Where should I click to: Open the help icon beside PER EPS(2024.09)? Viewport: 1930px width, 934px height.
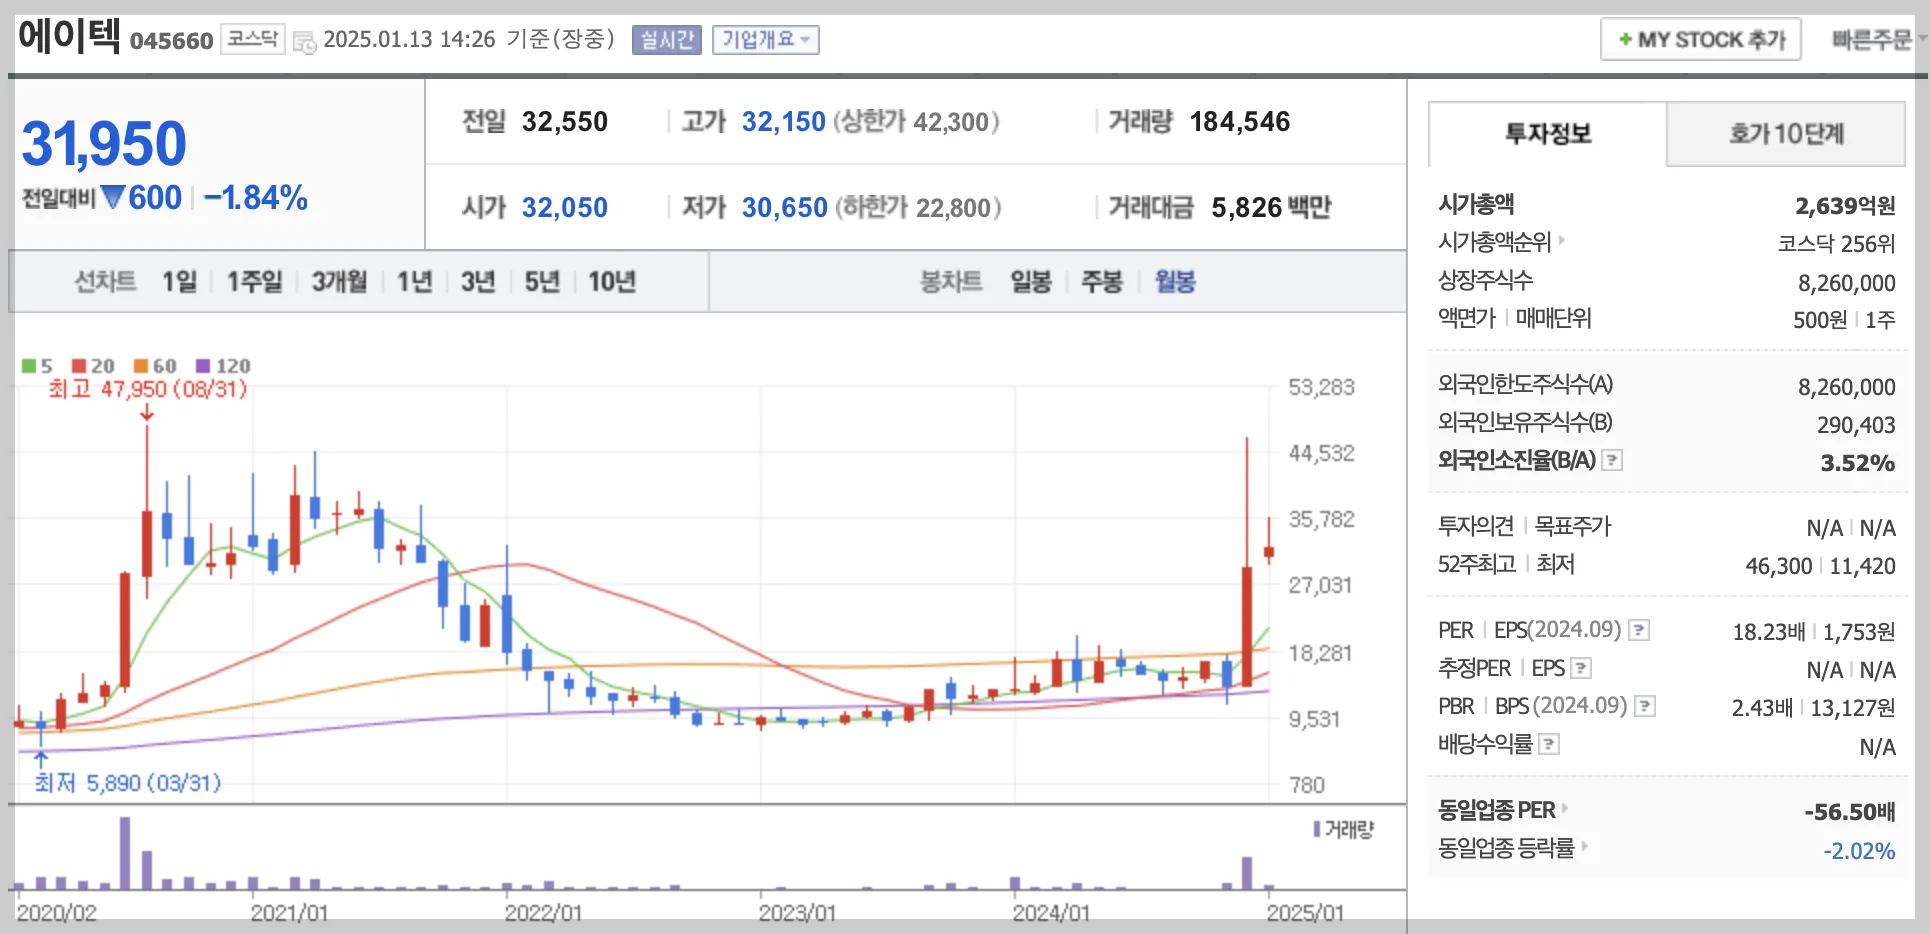click(x=1639, y=630)
